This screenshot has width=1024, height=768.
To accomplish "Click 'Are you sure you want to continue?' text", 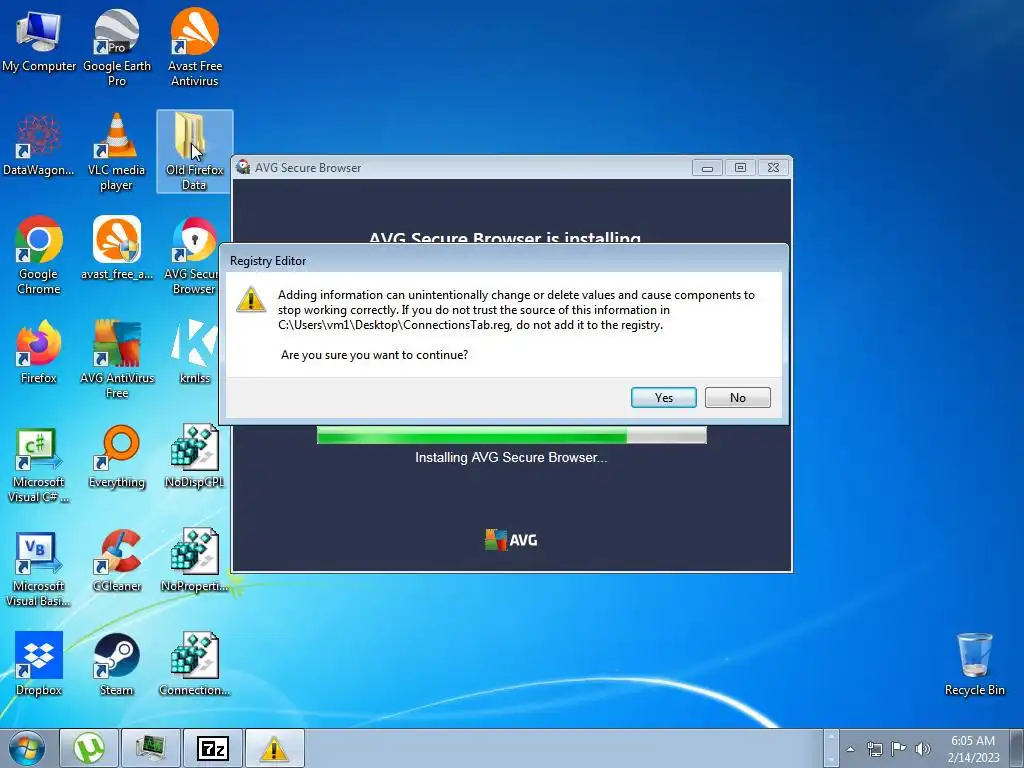I will click(x=374, y=355).
